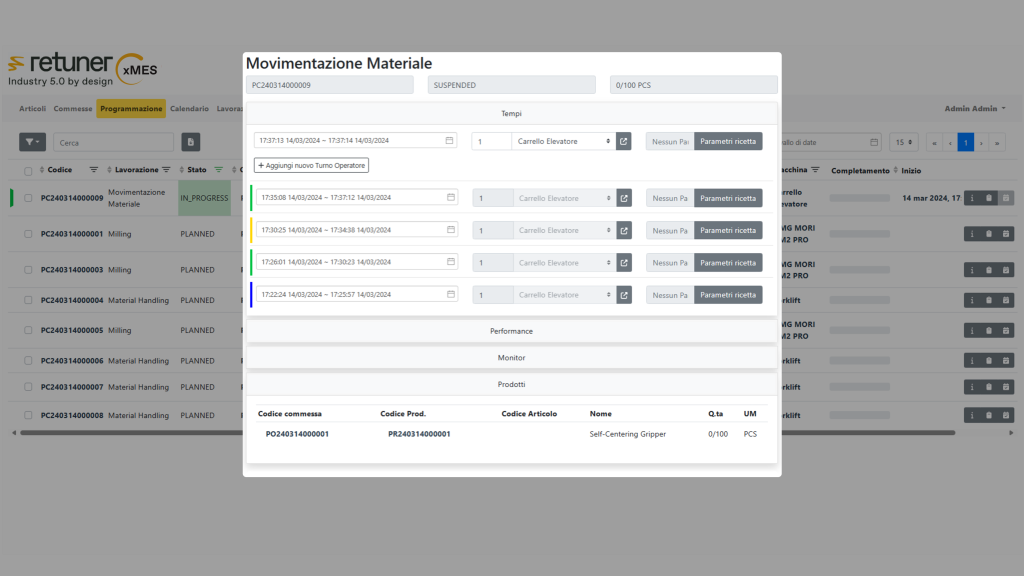1024x576 pixels.
Task: Tick checkbox for PC240314000009
Action: (28, 198)
